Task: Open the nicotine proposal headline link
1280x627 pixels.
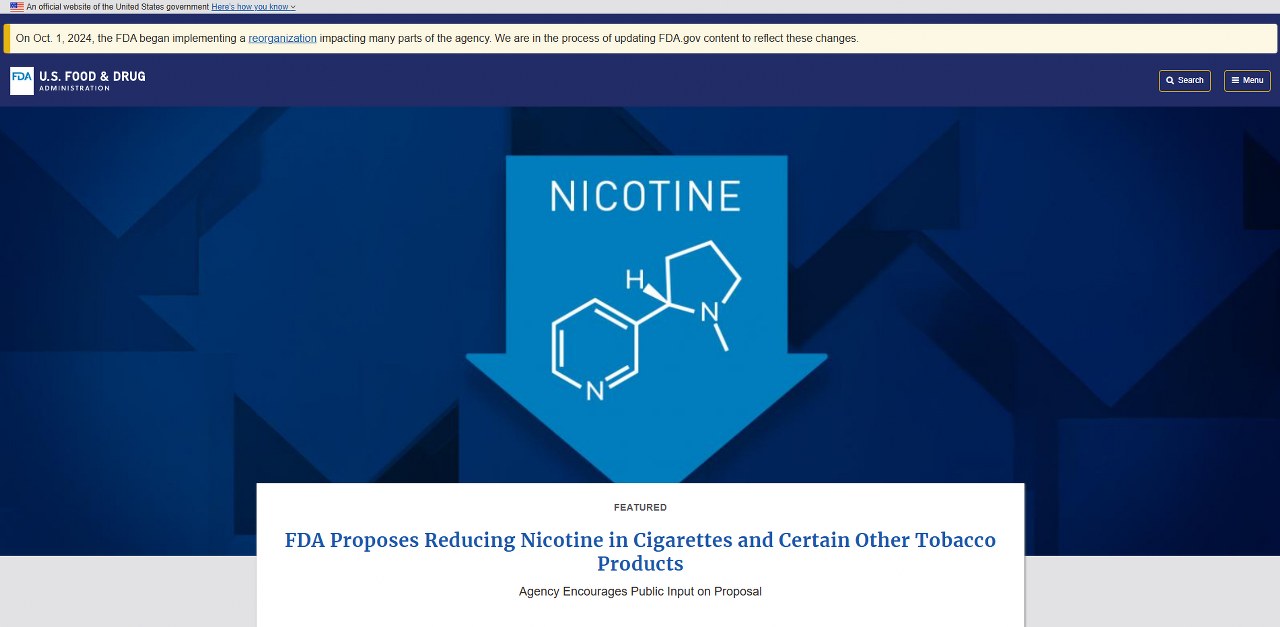Action: pos(640,552)
